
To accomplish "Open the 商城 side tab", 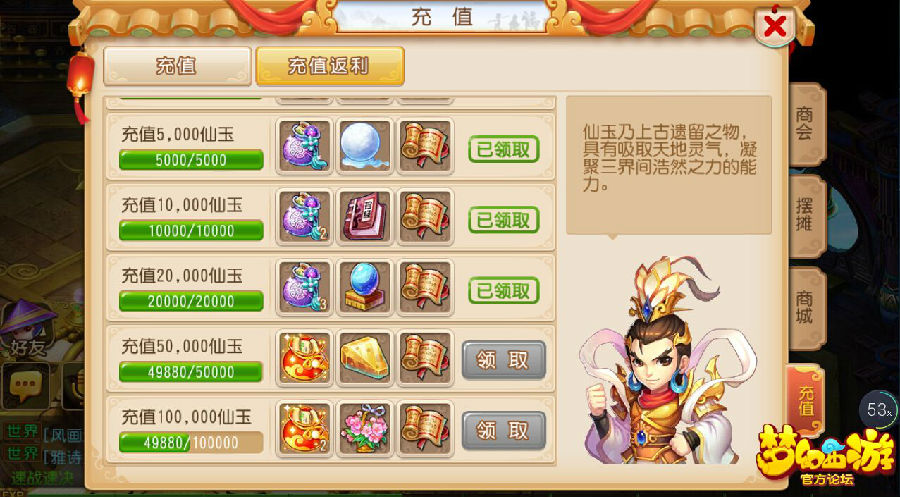I will pyautogui.click(x=806, y=308).
